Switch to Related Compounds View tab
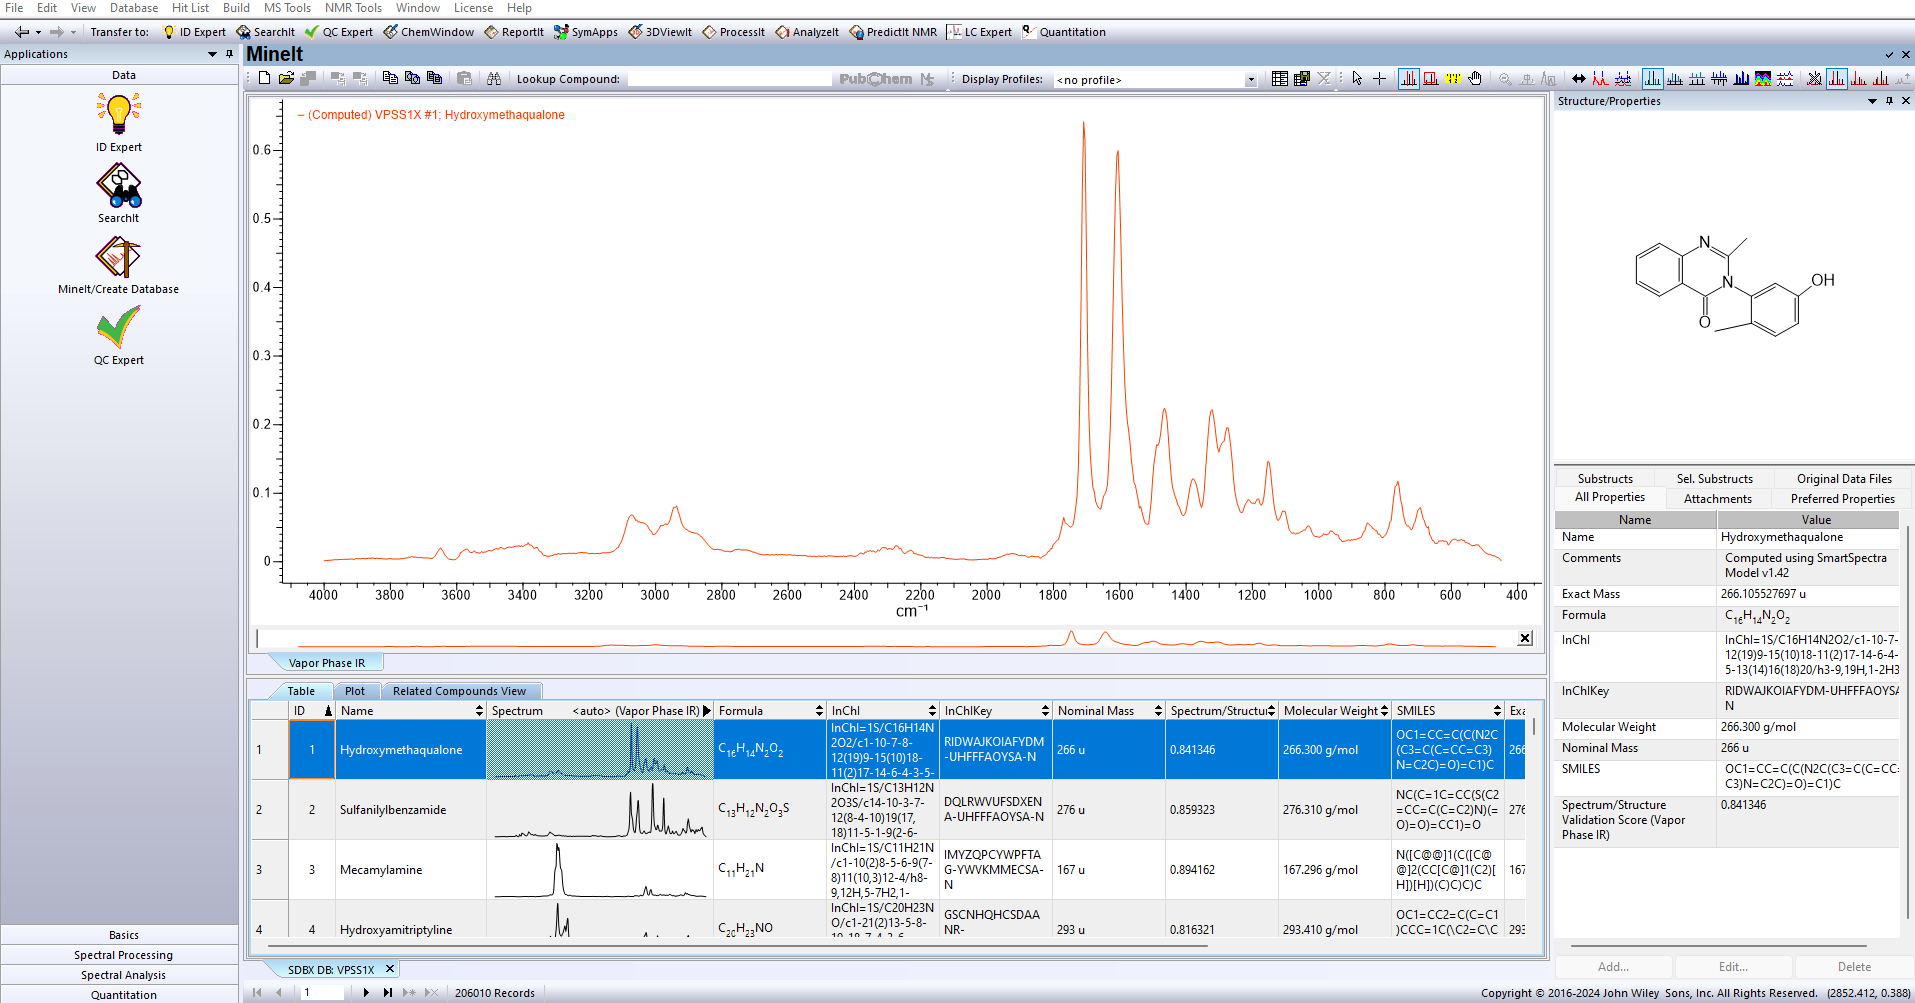This screenshot has height=1003, width=1915. coord(459,691)
